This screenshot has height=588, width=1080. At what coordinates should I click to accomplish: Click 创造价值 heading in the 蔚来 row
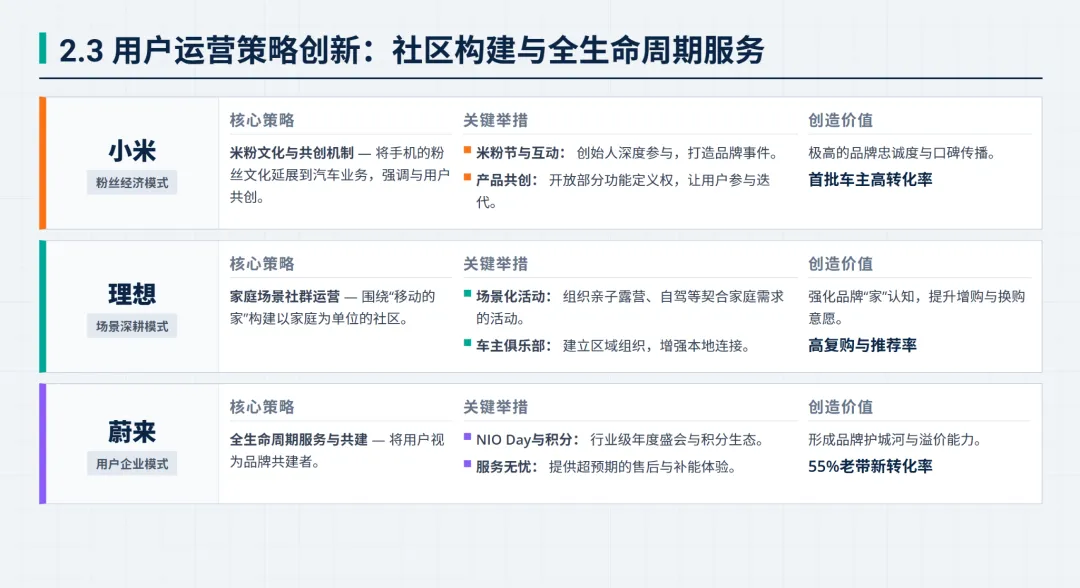pos(840,406)
